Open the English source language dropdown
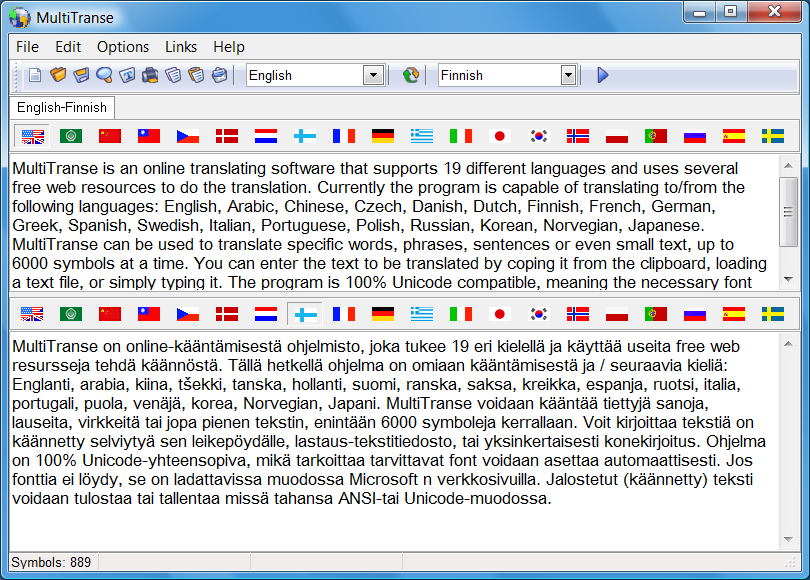810x580 pixels. tap(371, 74)
